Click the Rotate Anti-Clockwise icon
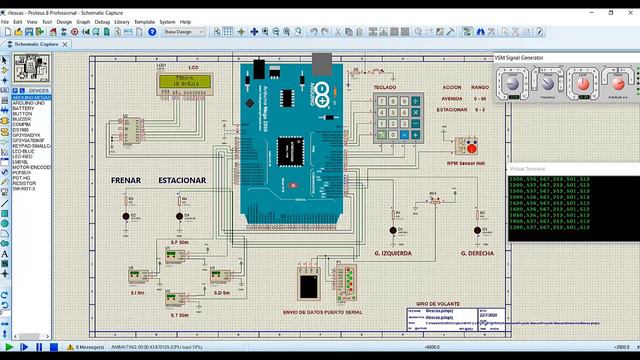640x360 pixels. [4, 305]
